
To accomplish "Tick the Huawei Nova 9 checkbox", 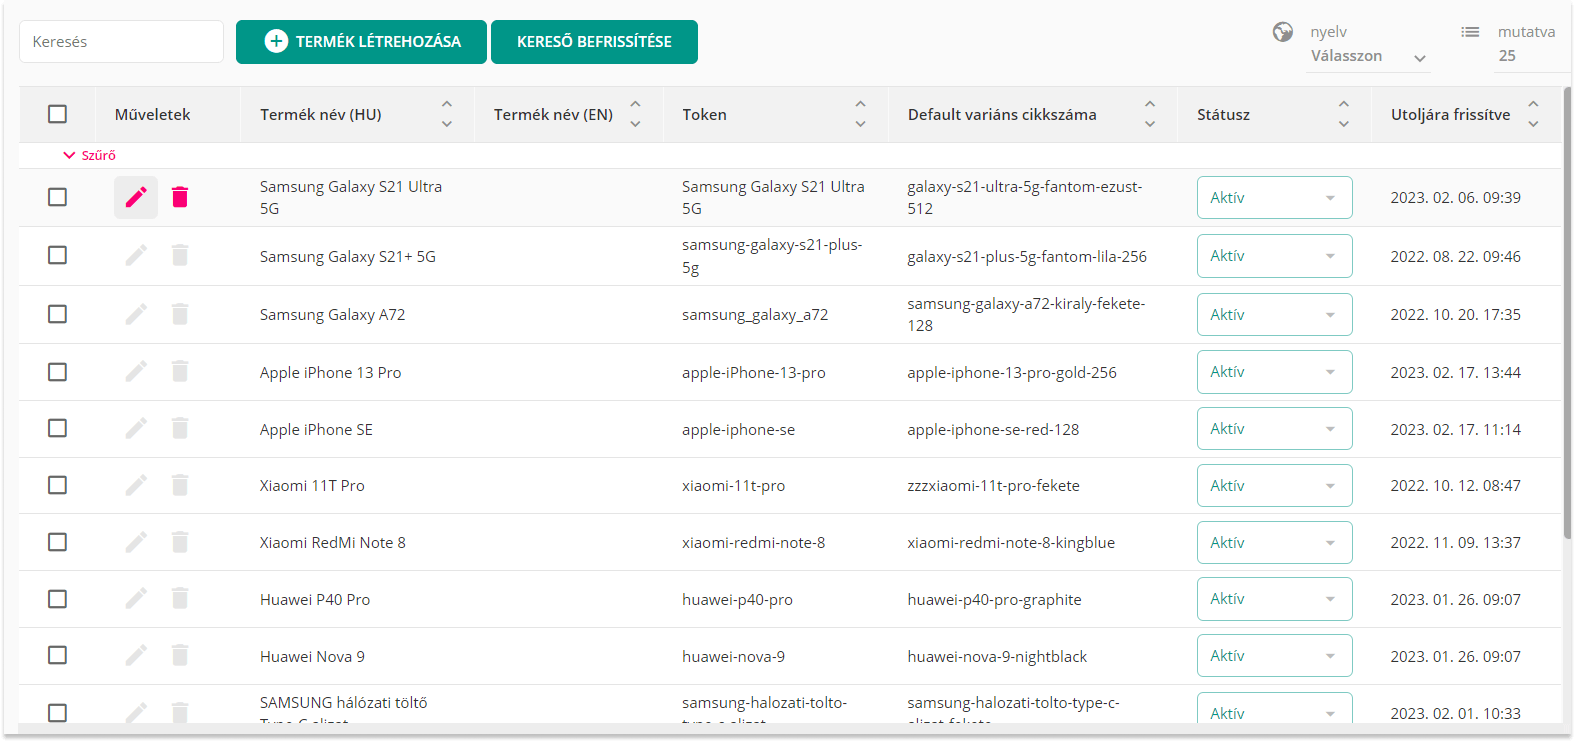I will [x=58, y=656].
